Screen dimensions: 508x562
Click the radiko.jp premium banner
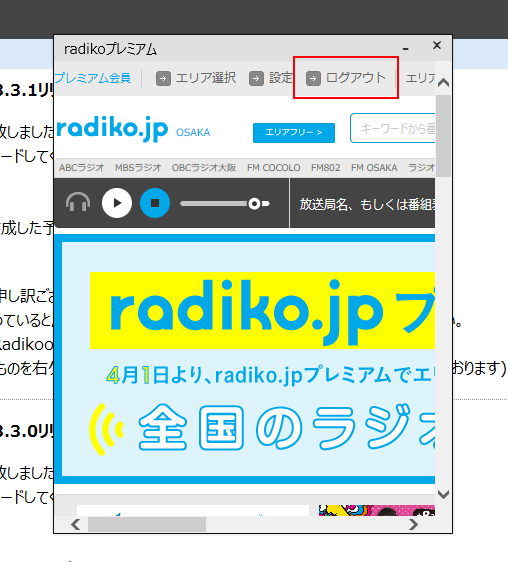point(244,359)
